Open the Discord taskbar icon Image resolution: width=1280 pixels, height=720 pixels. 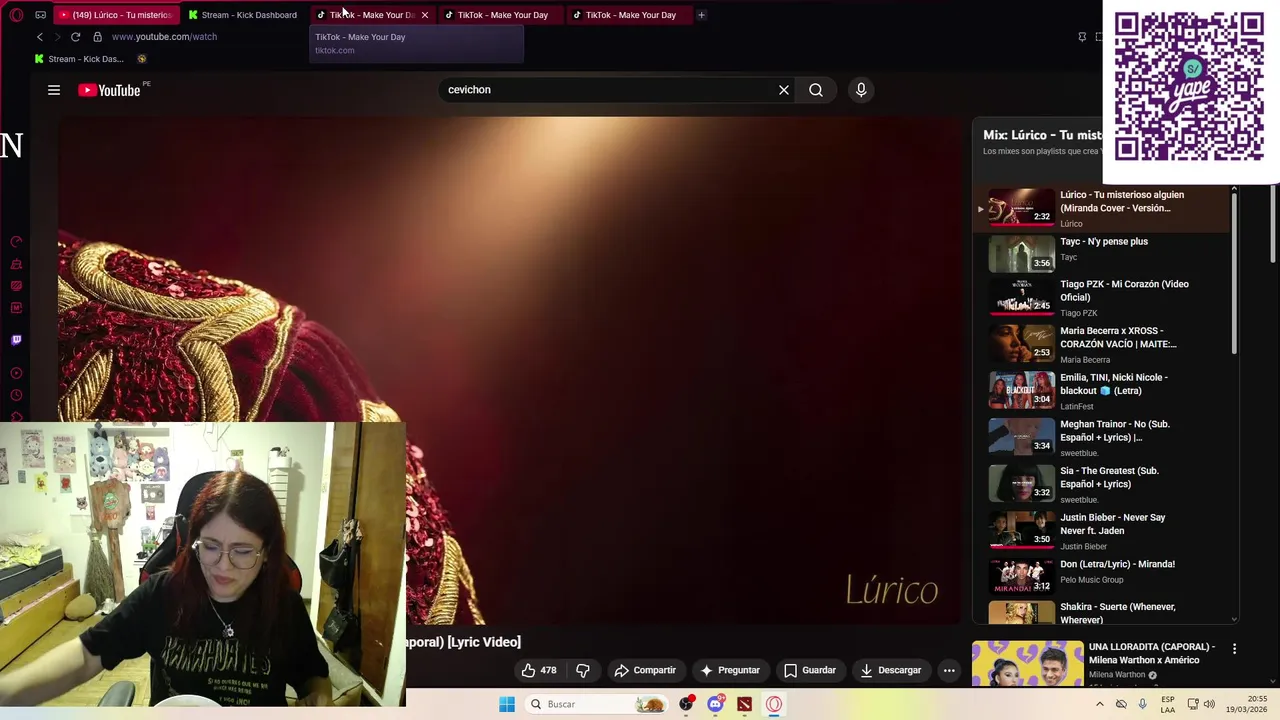715,704
